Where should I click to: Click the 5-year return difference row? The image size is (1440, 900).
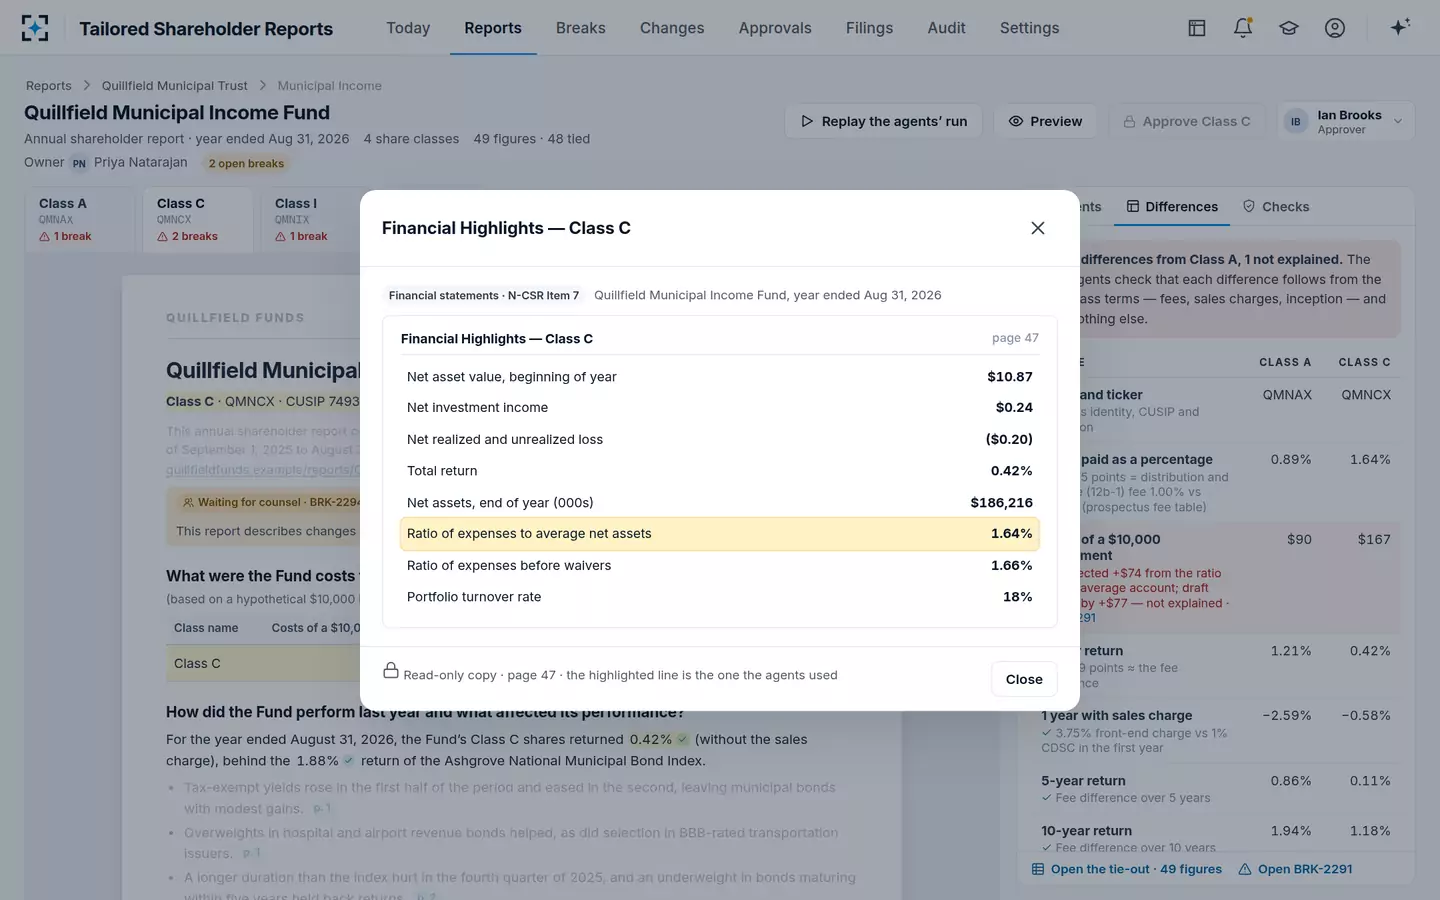click(x=1216, y=789)
